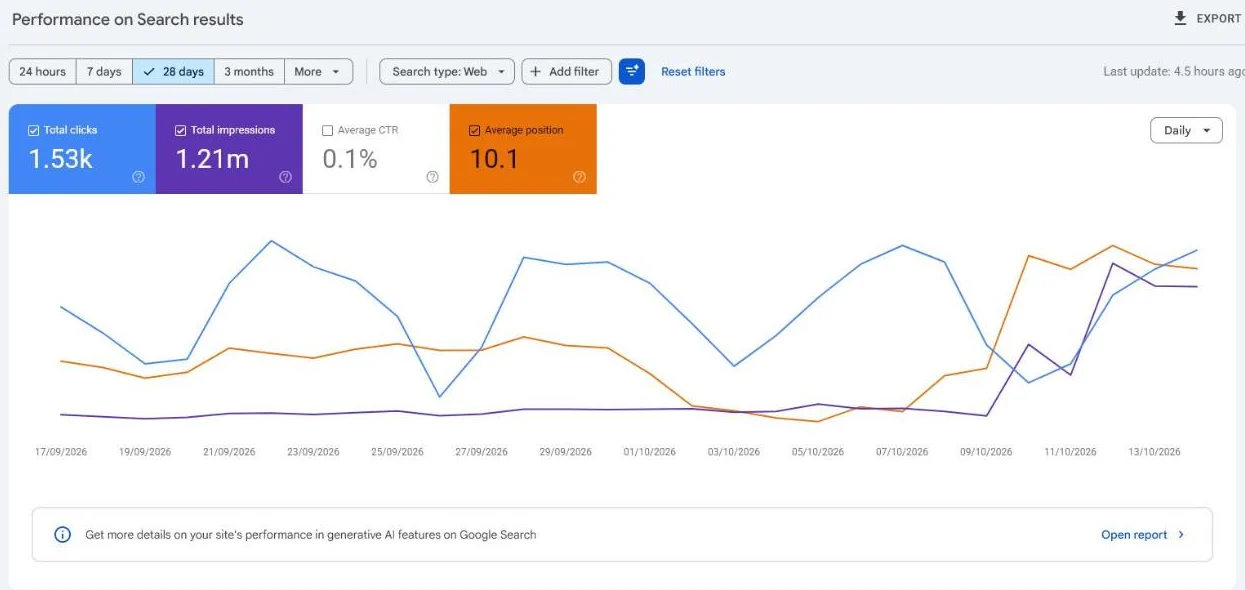Toggle the Total impressions checkbox
This screenshot has height=590, width=1245.
[x=181, y=130]
